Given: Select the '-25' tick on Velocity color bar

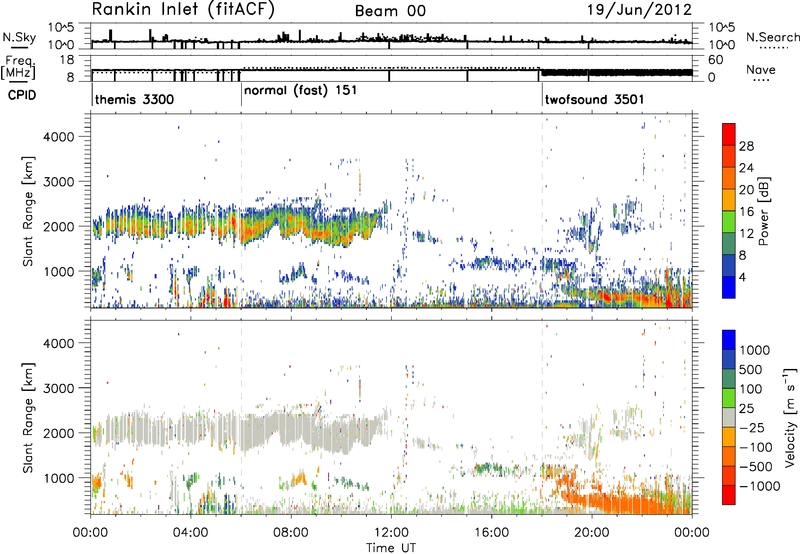Looking at the screenshot, I should pos(751,427).
